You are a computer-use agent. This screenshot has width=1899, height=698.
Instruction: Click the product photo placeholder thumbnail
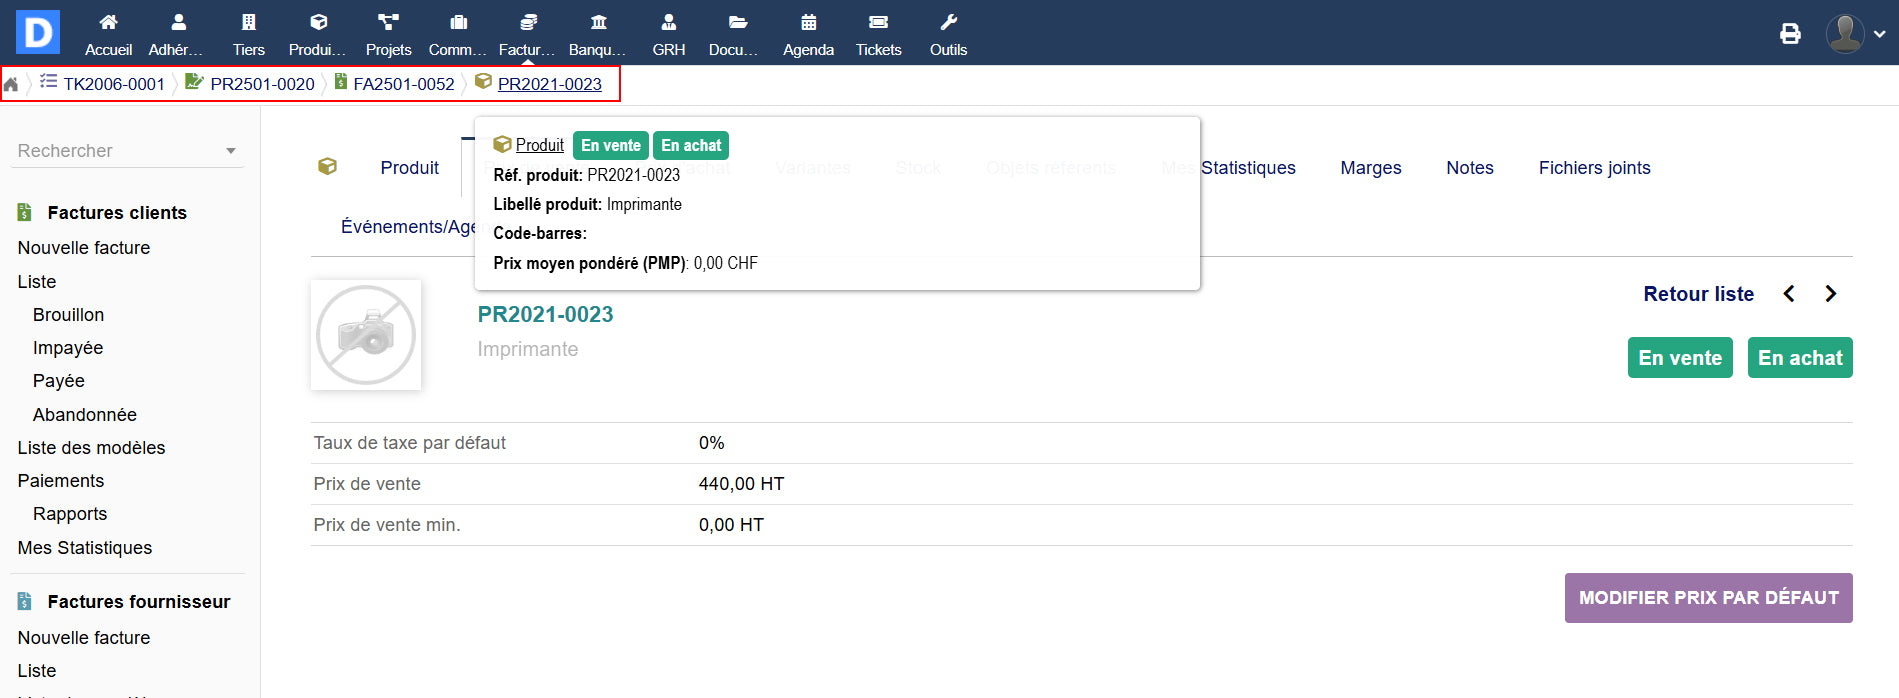point(366,335)
